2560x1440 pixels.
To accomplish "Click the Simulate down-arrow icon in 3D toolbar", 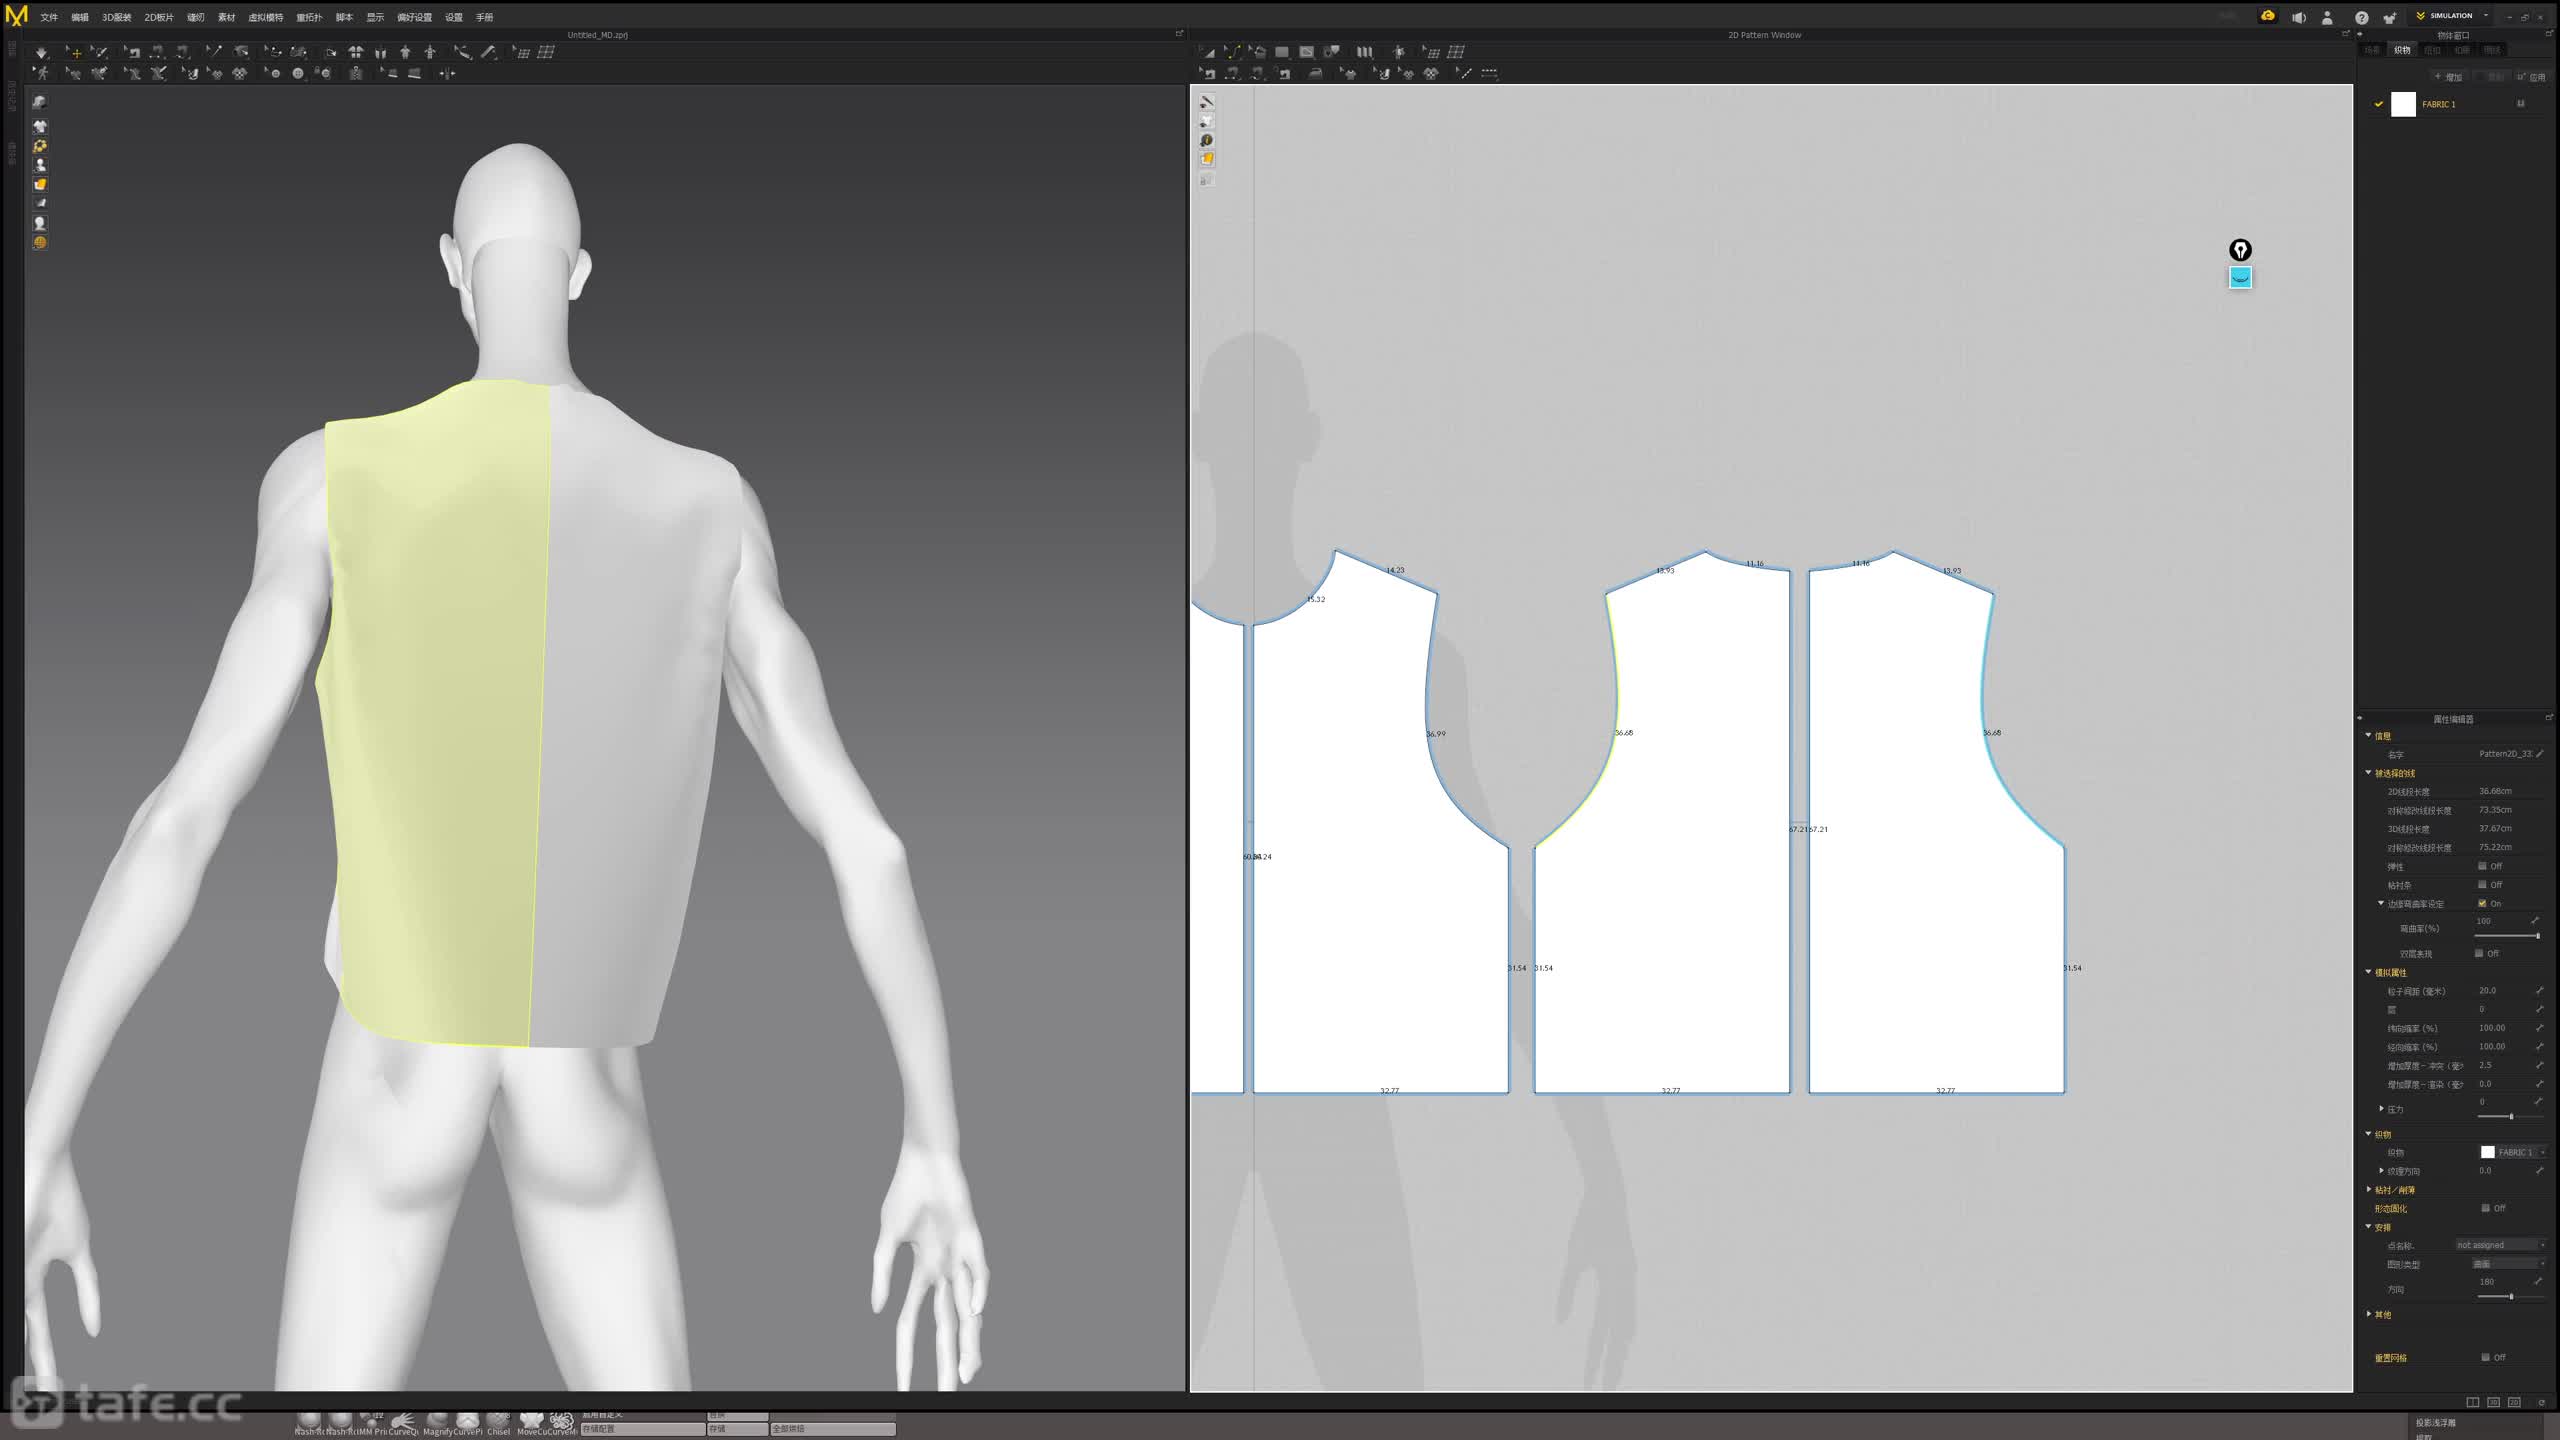I will [x=41, y=52].
